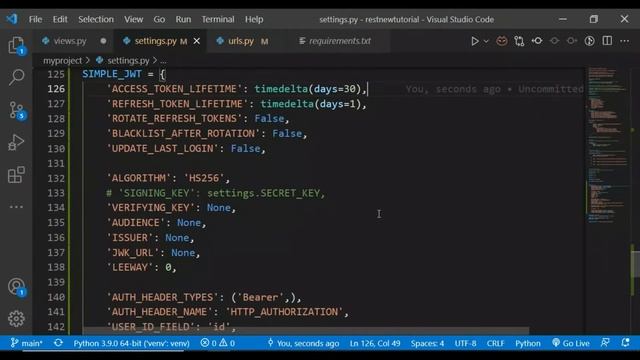Toggle file blame annotations icon
The image size is (640, 360).
coord(589,41)
